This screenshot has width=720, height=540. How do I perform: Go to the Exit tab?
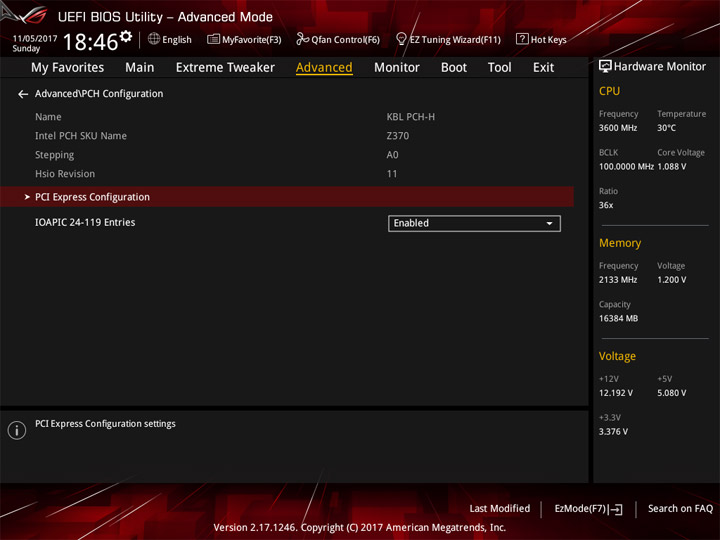coord(543,68)
